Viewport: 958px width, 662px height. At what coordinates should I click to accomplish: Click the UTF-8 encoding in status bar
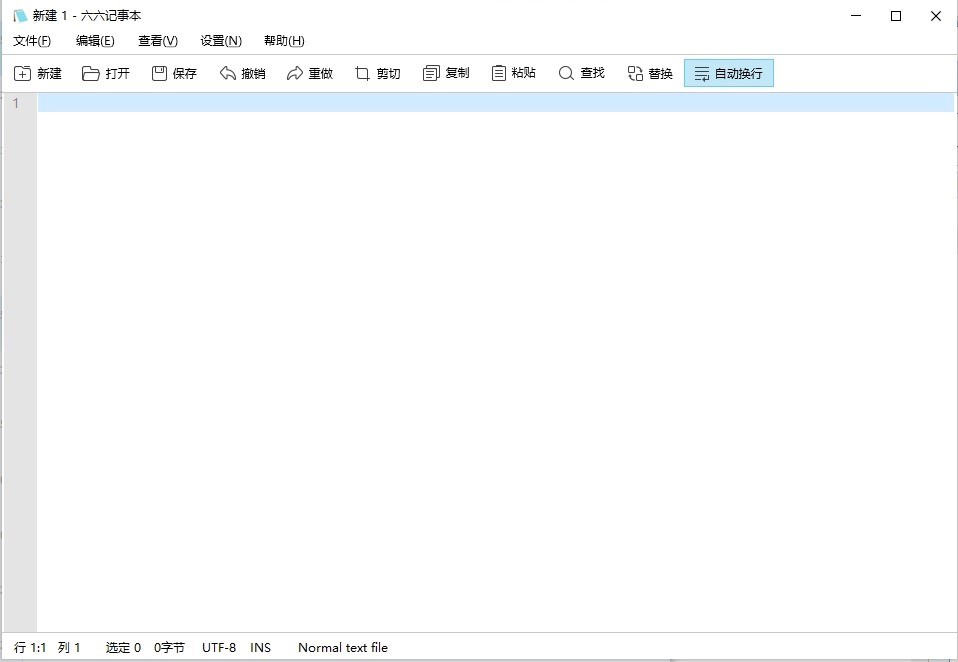click(x=219, y=648)
